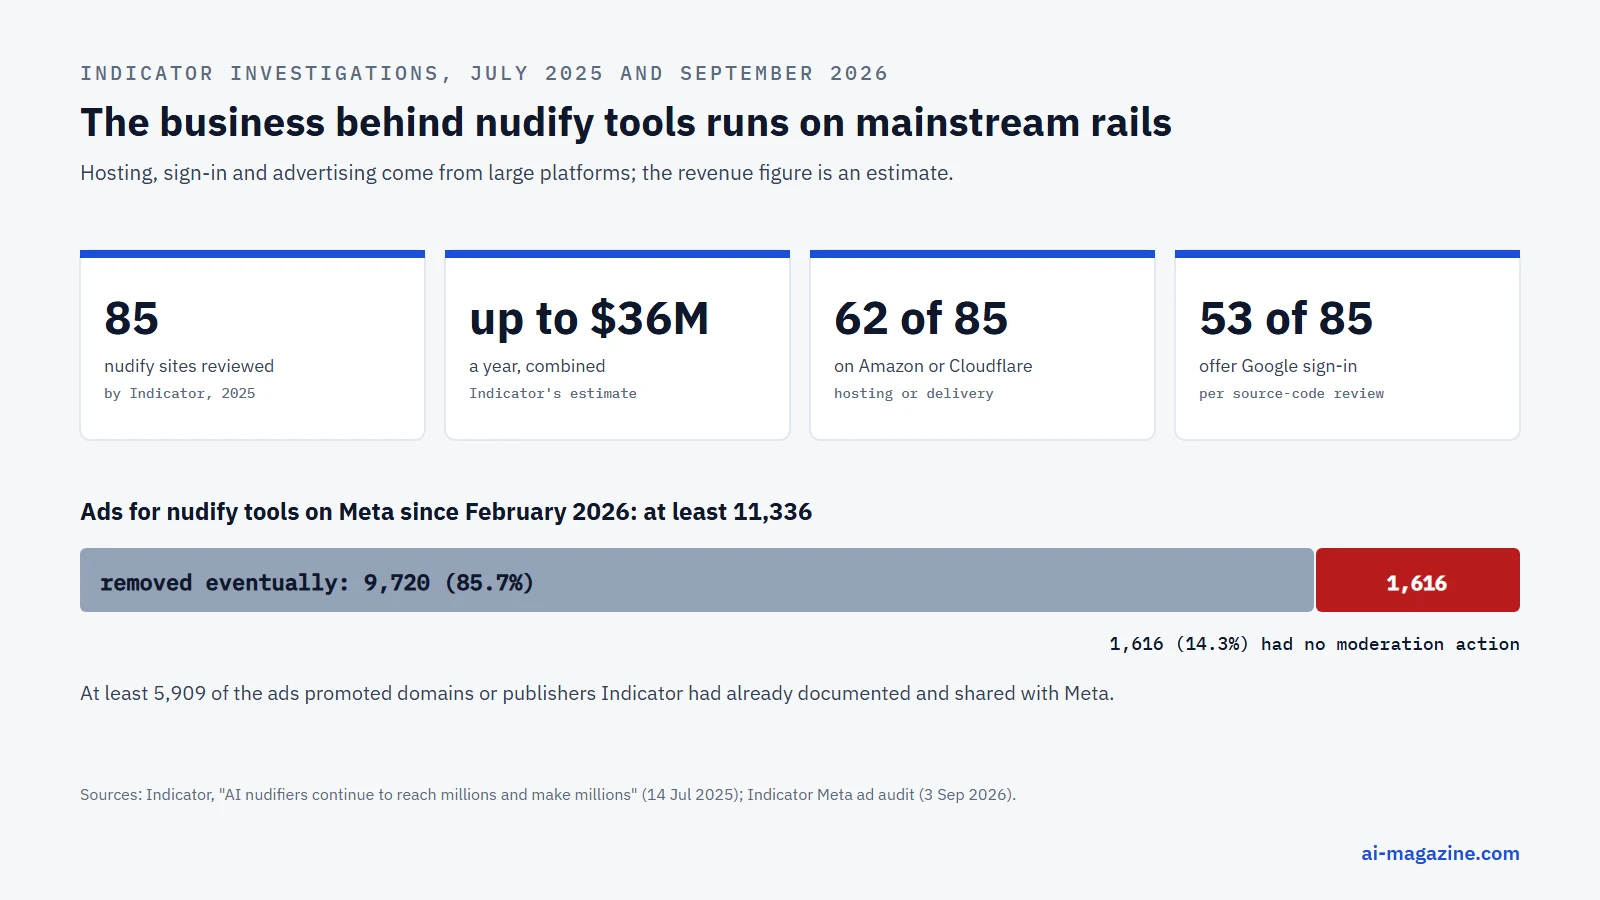Click the red 1,616 bar segment
Screen dimensions: 1600x900
(1418, 580)
